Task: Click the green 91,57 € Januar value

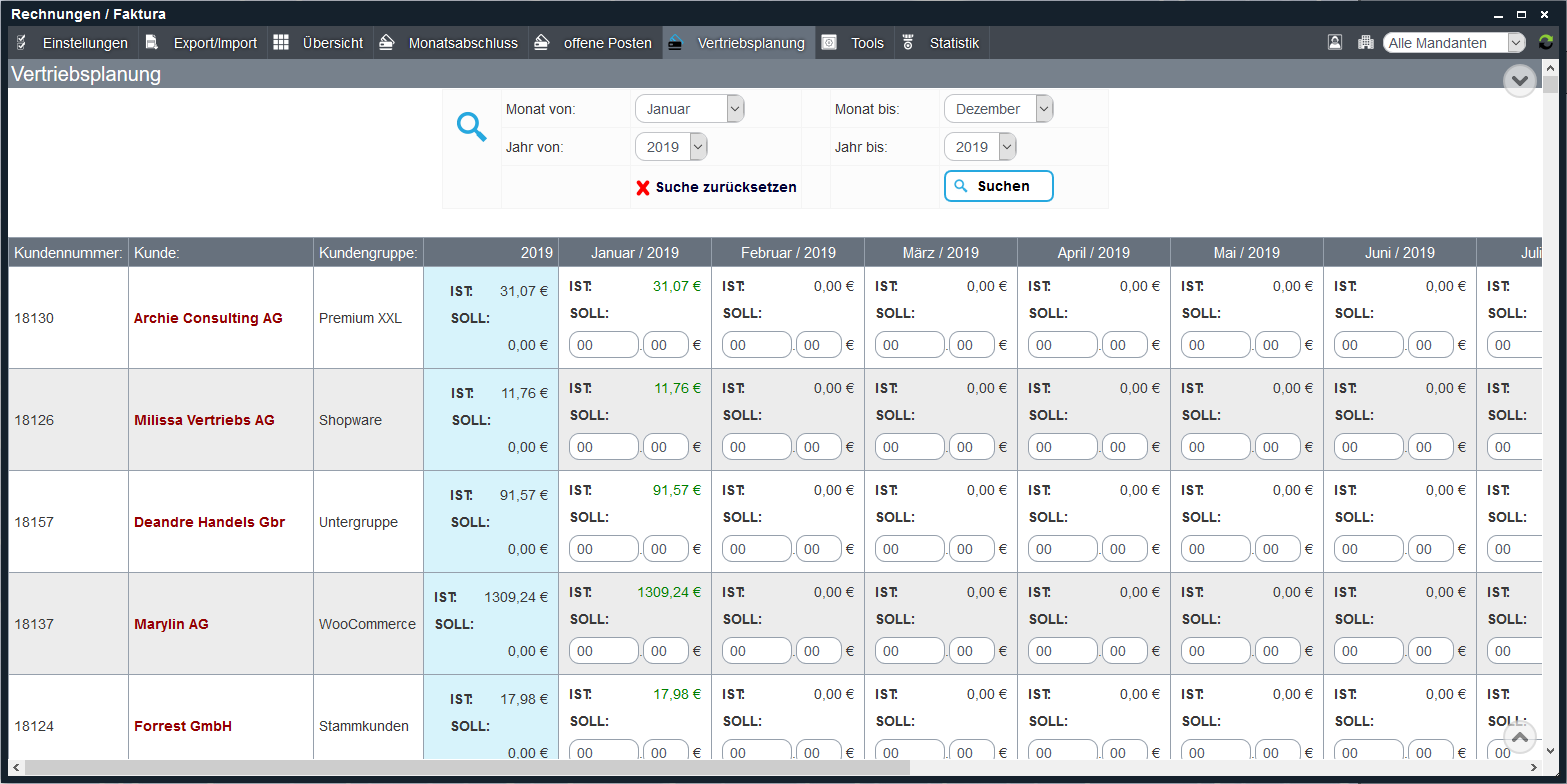Action: (x=677, y=490)
